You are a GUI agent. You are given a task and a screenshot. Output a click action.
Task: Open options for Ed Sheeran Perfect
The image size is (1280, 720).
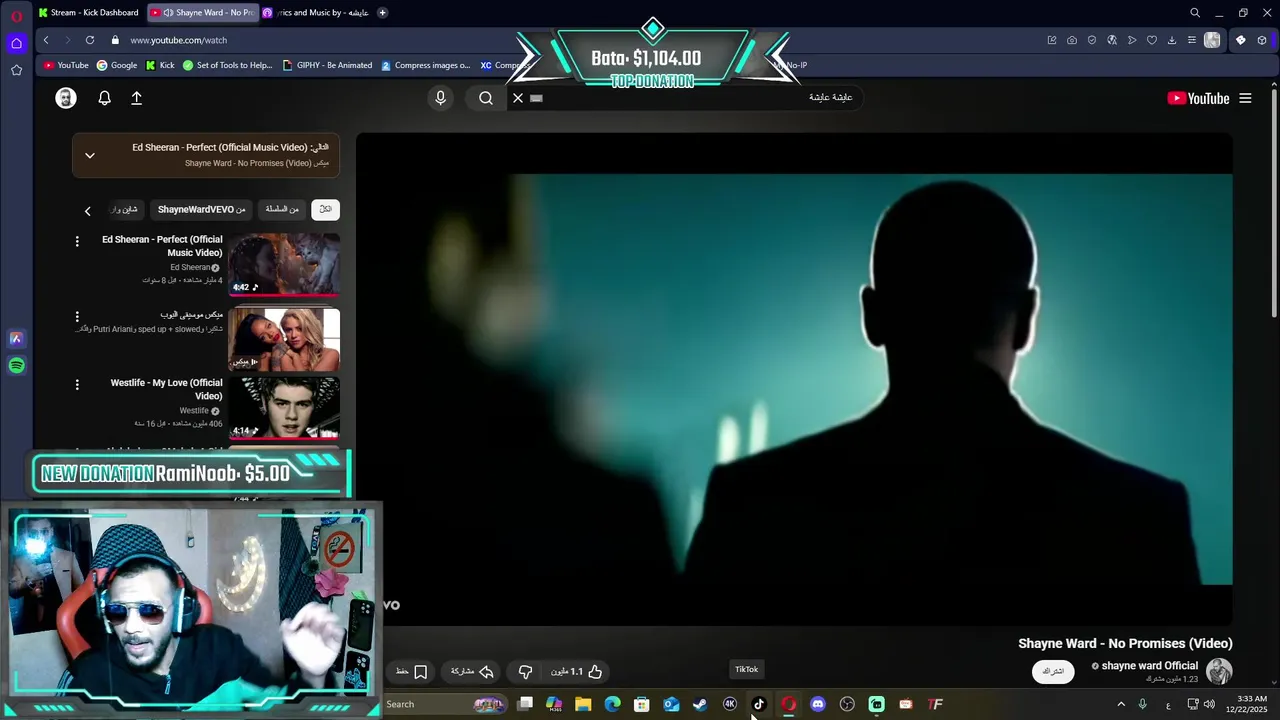click(77, 241)
